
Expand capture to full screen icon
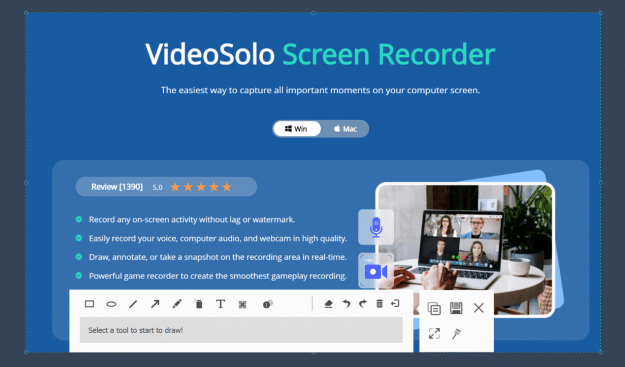[x=434, y=333]
